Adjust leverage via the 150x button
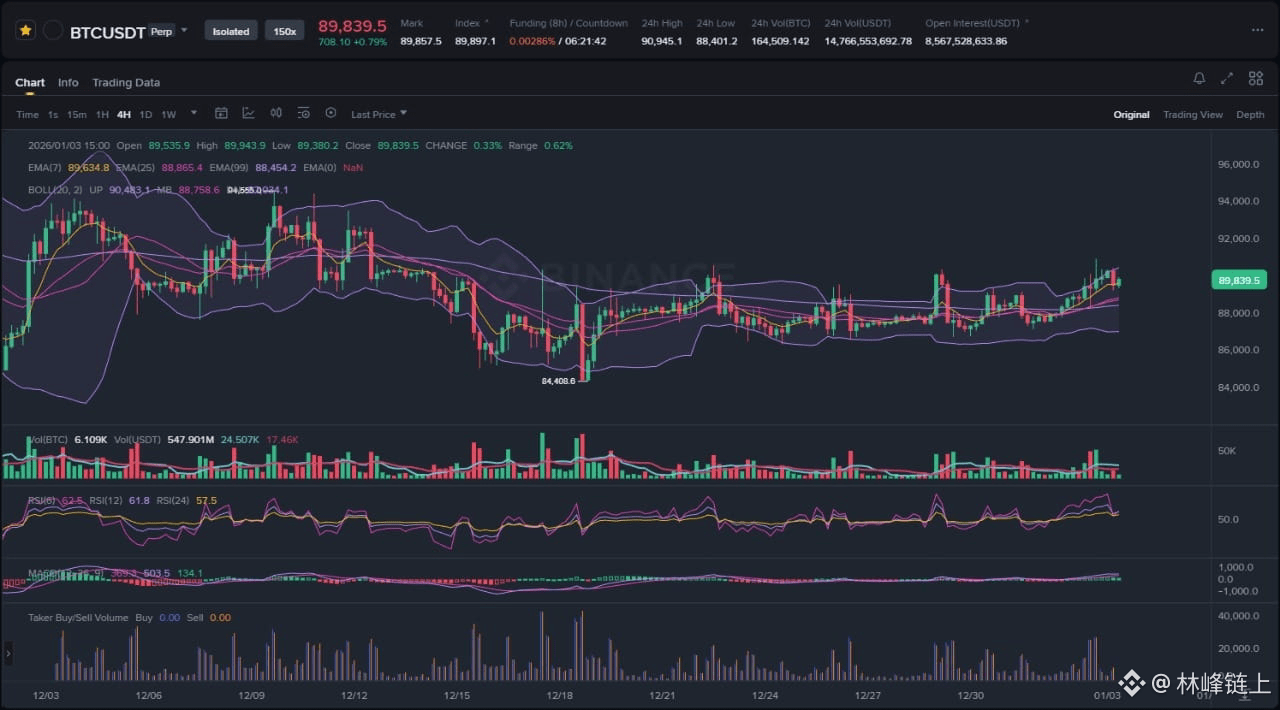1280x710 pixels. click(x=285, y=31)
